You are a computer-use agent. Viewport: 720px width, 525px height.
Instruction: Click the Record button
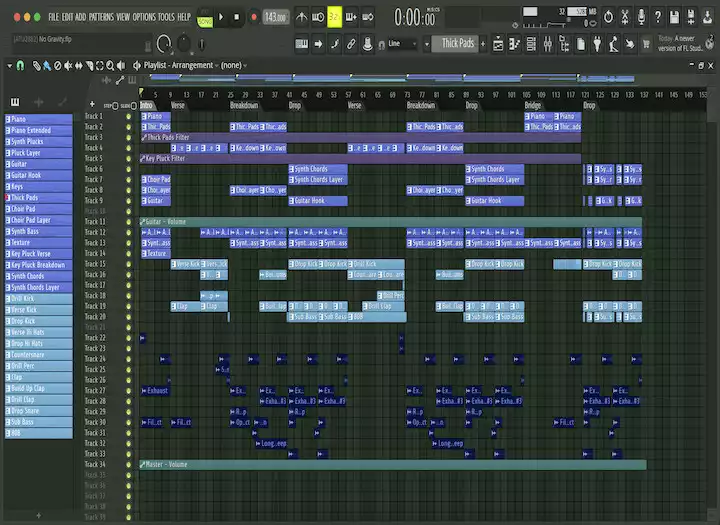[254, 17]
